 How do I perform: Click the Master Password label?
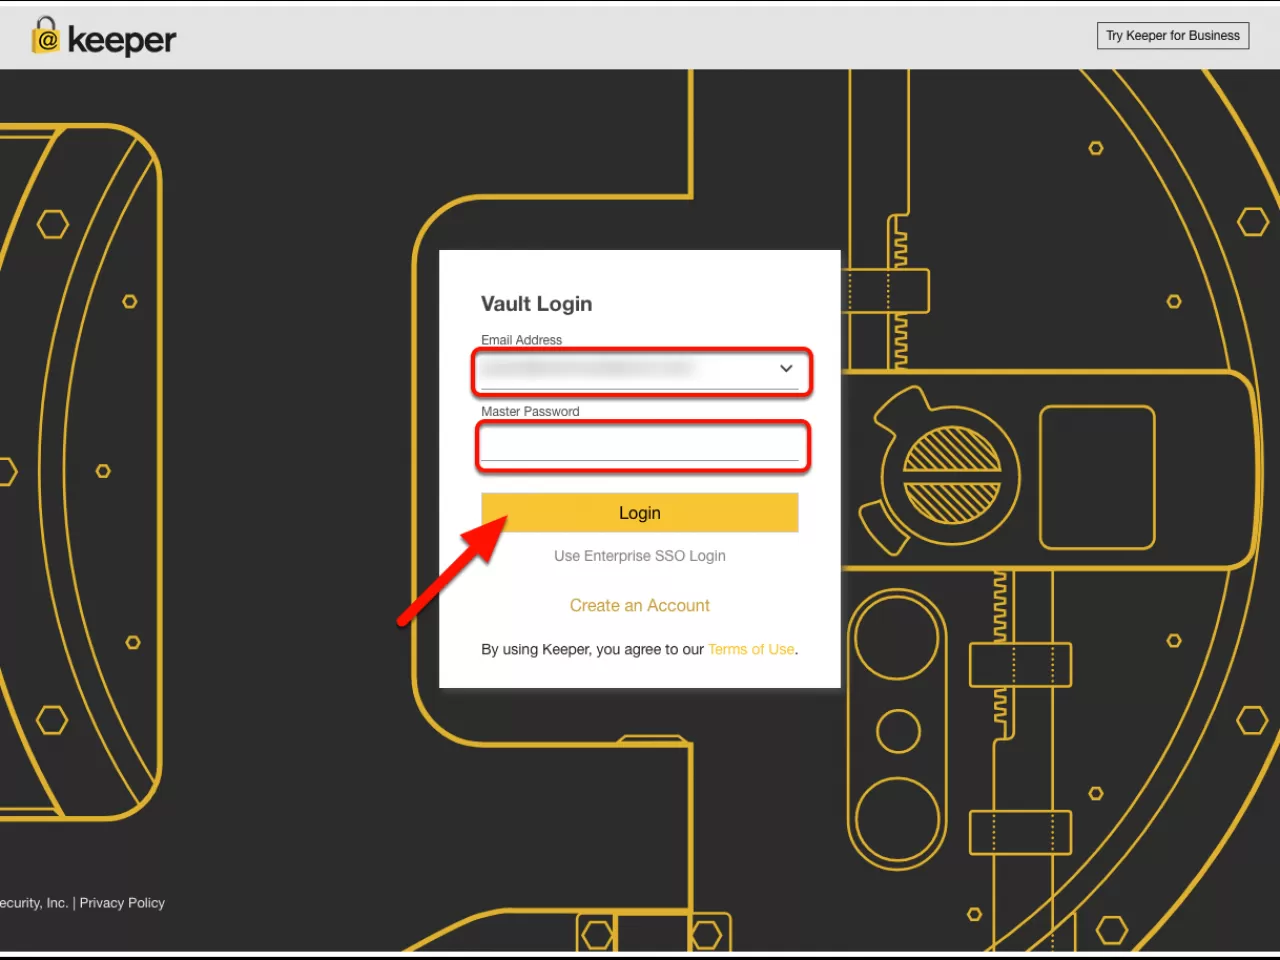[x=530, y=412]
